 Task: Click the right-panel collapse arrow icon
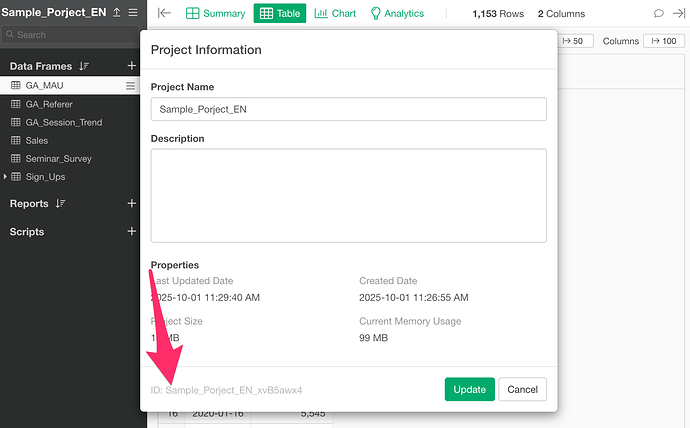click(x=677, y=14)
